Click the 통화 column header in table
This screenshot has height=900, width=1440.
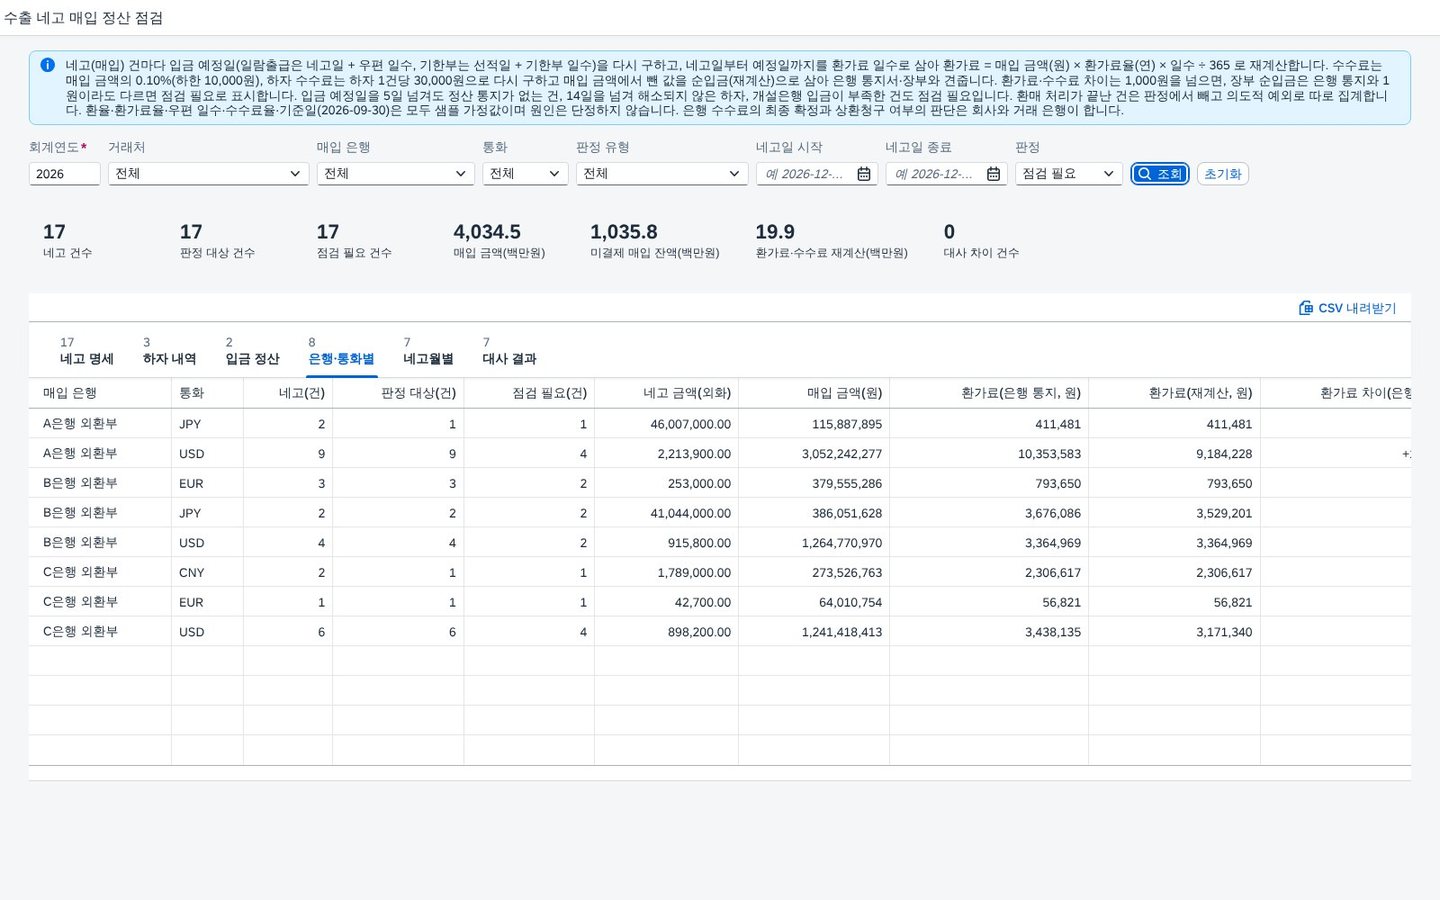(x=207, y=393)
